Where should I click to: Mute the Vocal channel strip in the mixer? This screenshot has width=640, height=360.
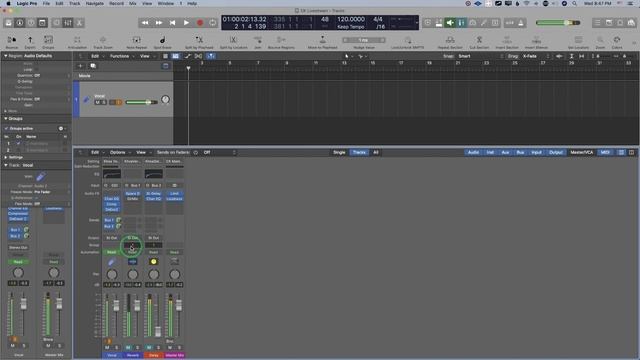[x=107, y=347]
